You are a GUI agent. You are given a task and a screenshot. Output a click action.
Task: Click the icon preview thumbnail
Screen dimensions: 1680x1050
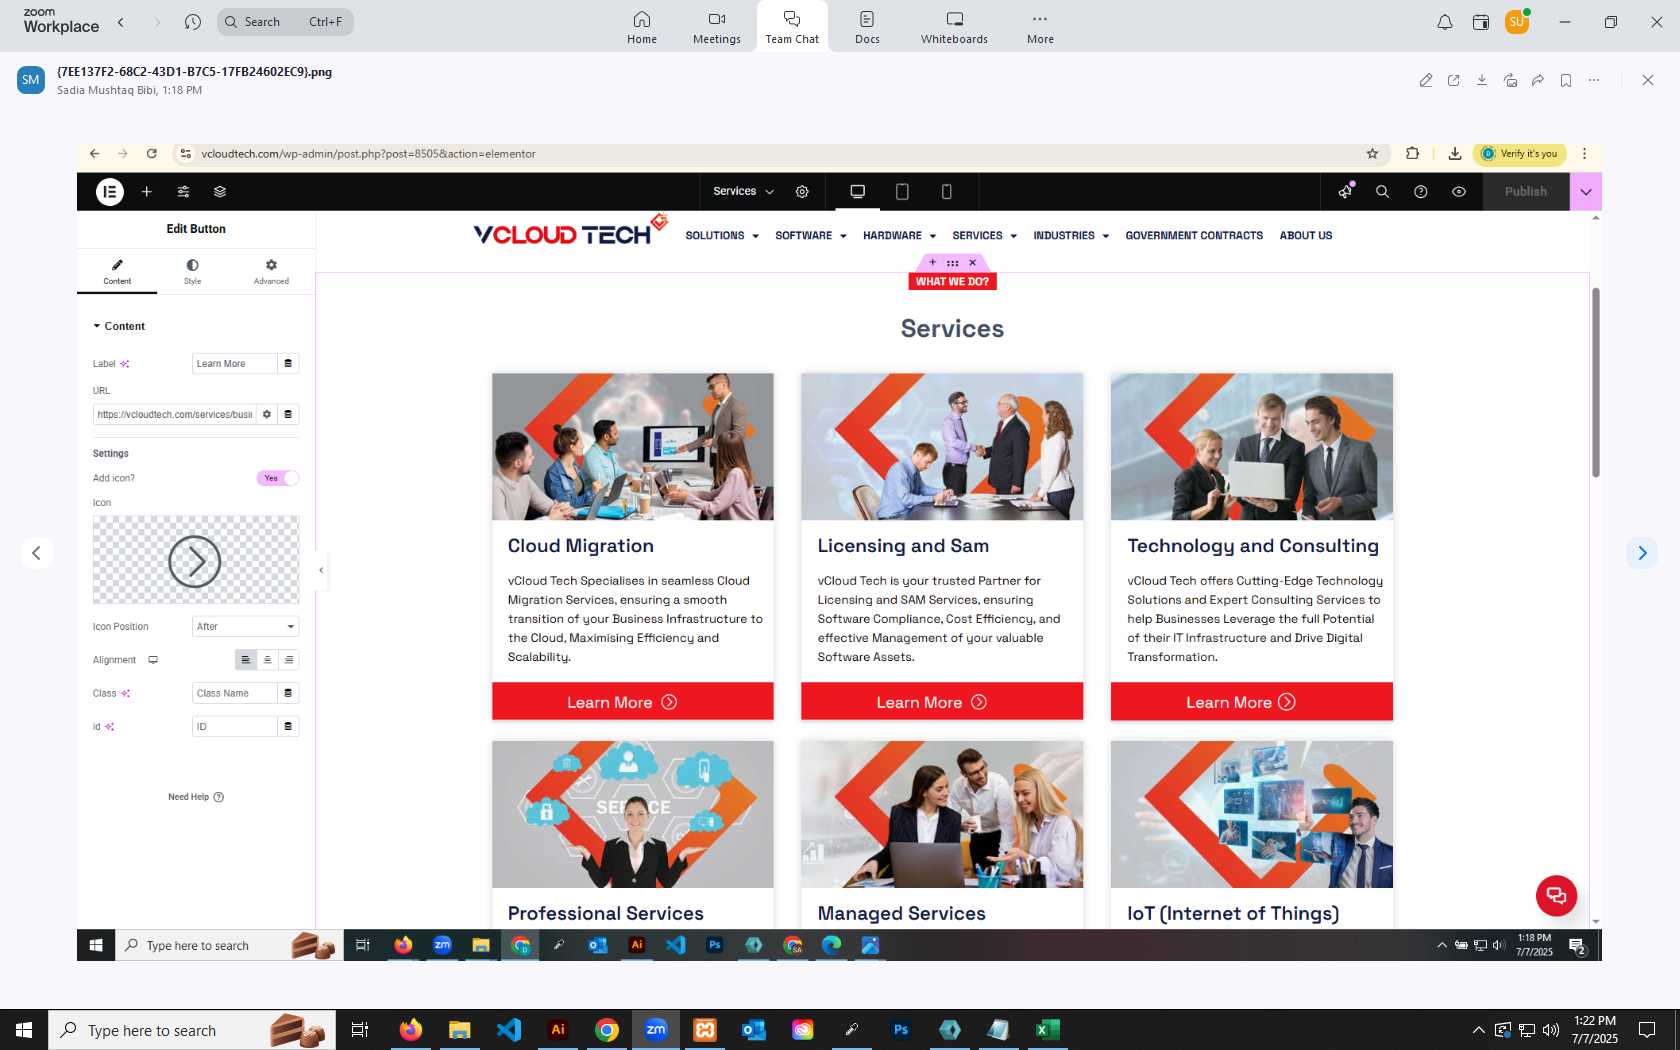[195, 560]
